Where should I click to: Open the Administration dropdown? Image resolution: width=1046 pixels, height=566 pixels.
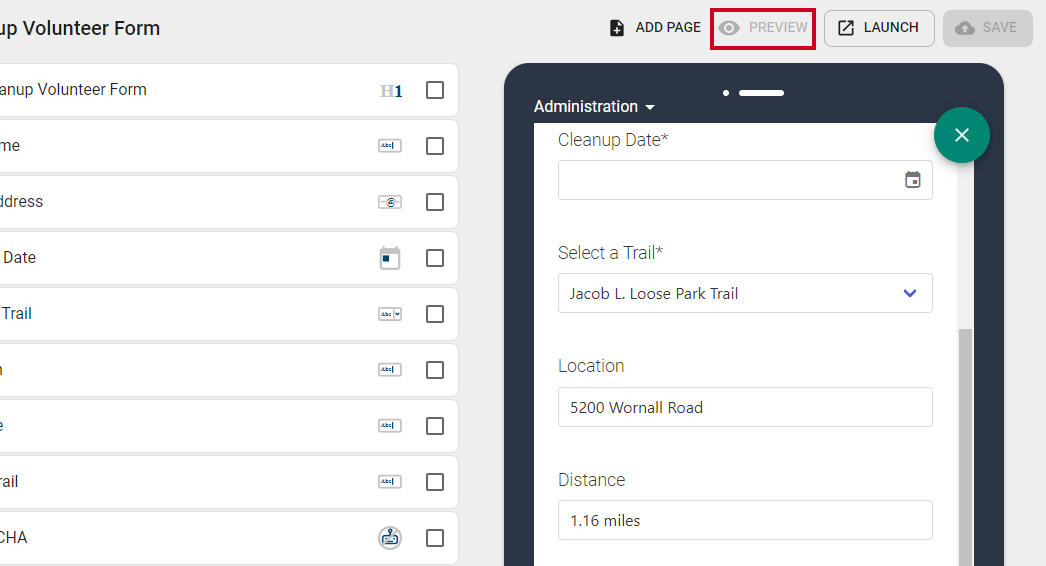594,107
